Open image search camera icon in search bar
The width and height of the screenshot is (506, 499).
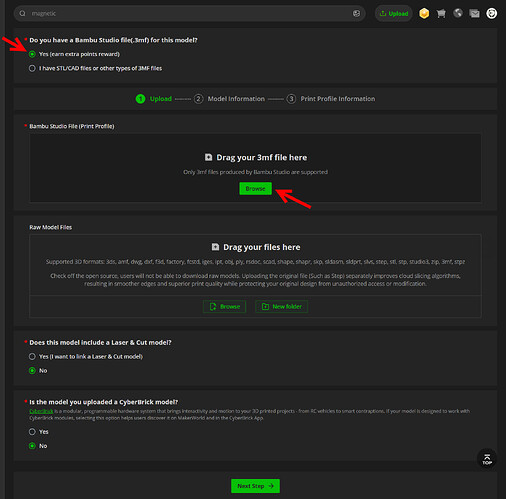356,14
